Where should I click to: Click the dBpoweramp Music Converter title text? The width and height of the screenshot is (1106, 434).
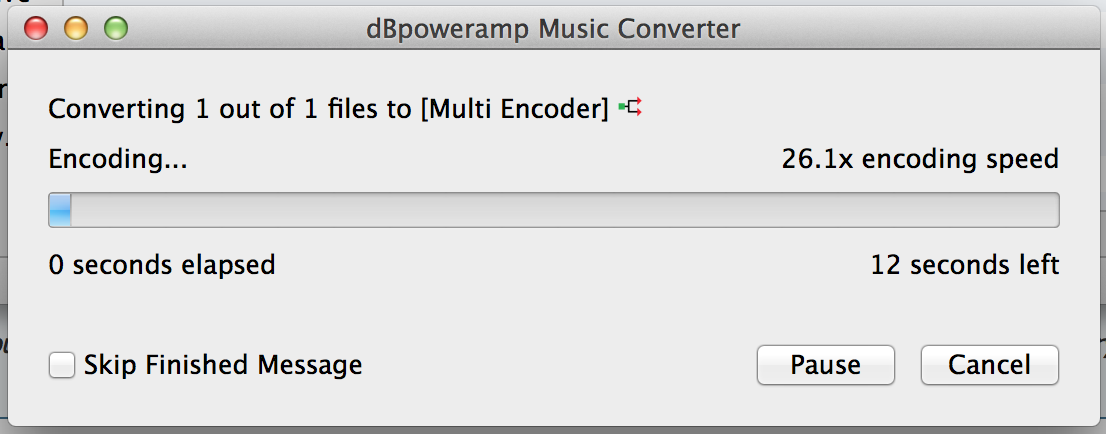[x=553, y=28]
